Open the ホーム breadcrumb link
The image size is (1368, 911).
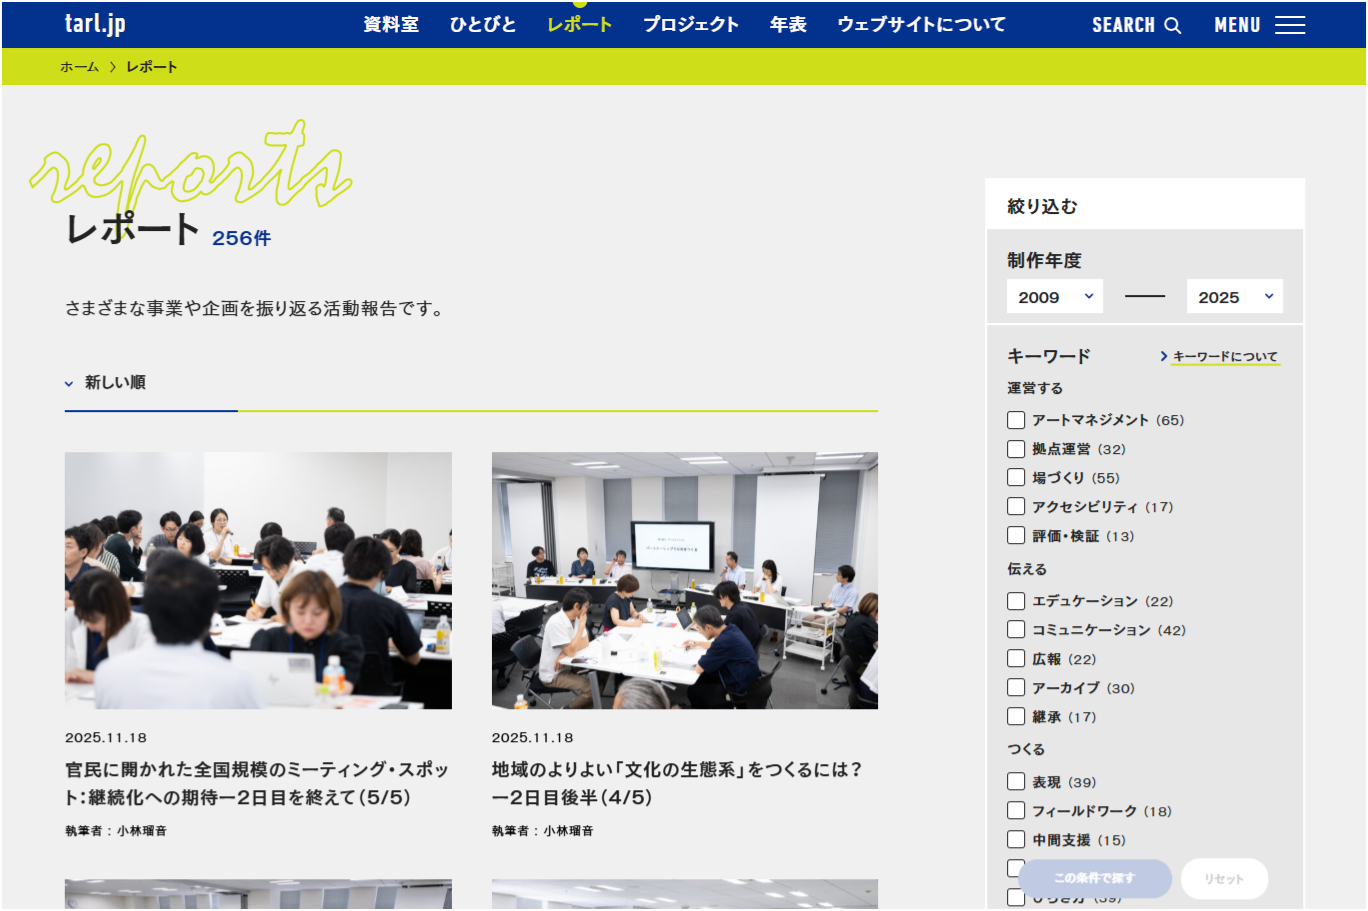(79, 67)
